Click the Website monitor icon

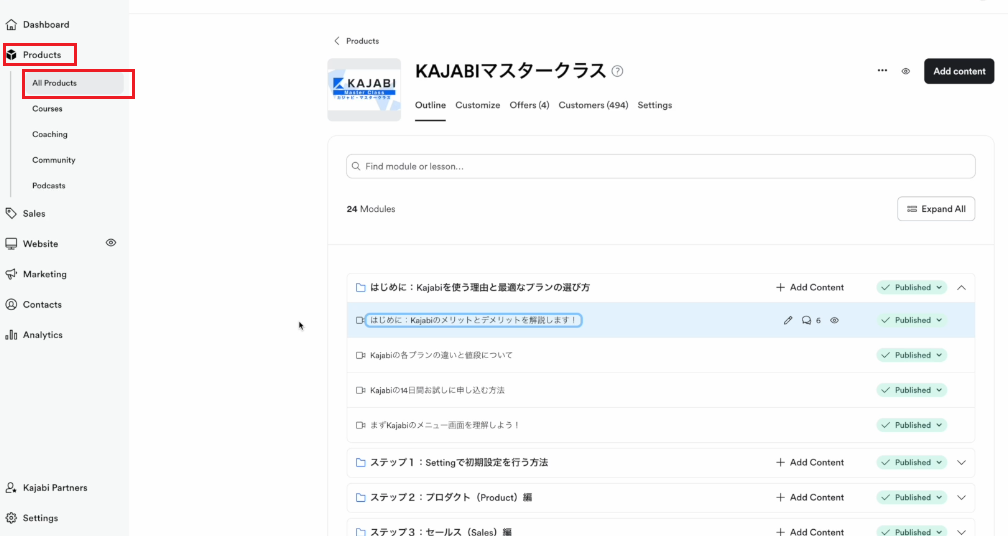pyautogui.click(x=11, y=244)
